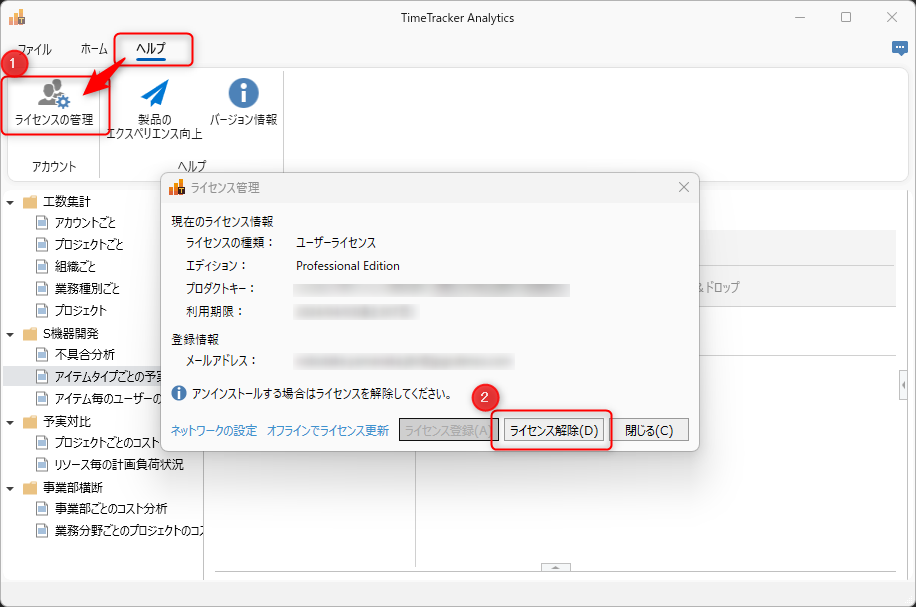
Task: Click the Product Experience Improvement paper-plane icon
Action: coord(154,95)
